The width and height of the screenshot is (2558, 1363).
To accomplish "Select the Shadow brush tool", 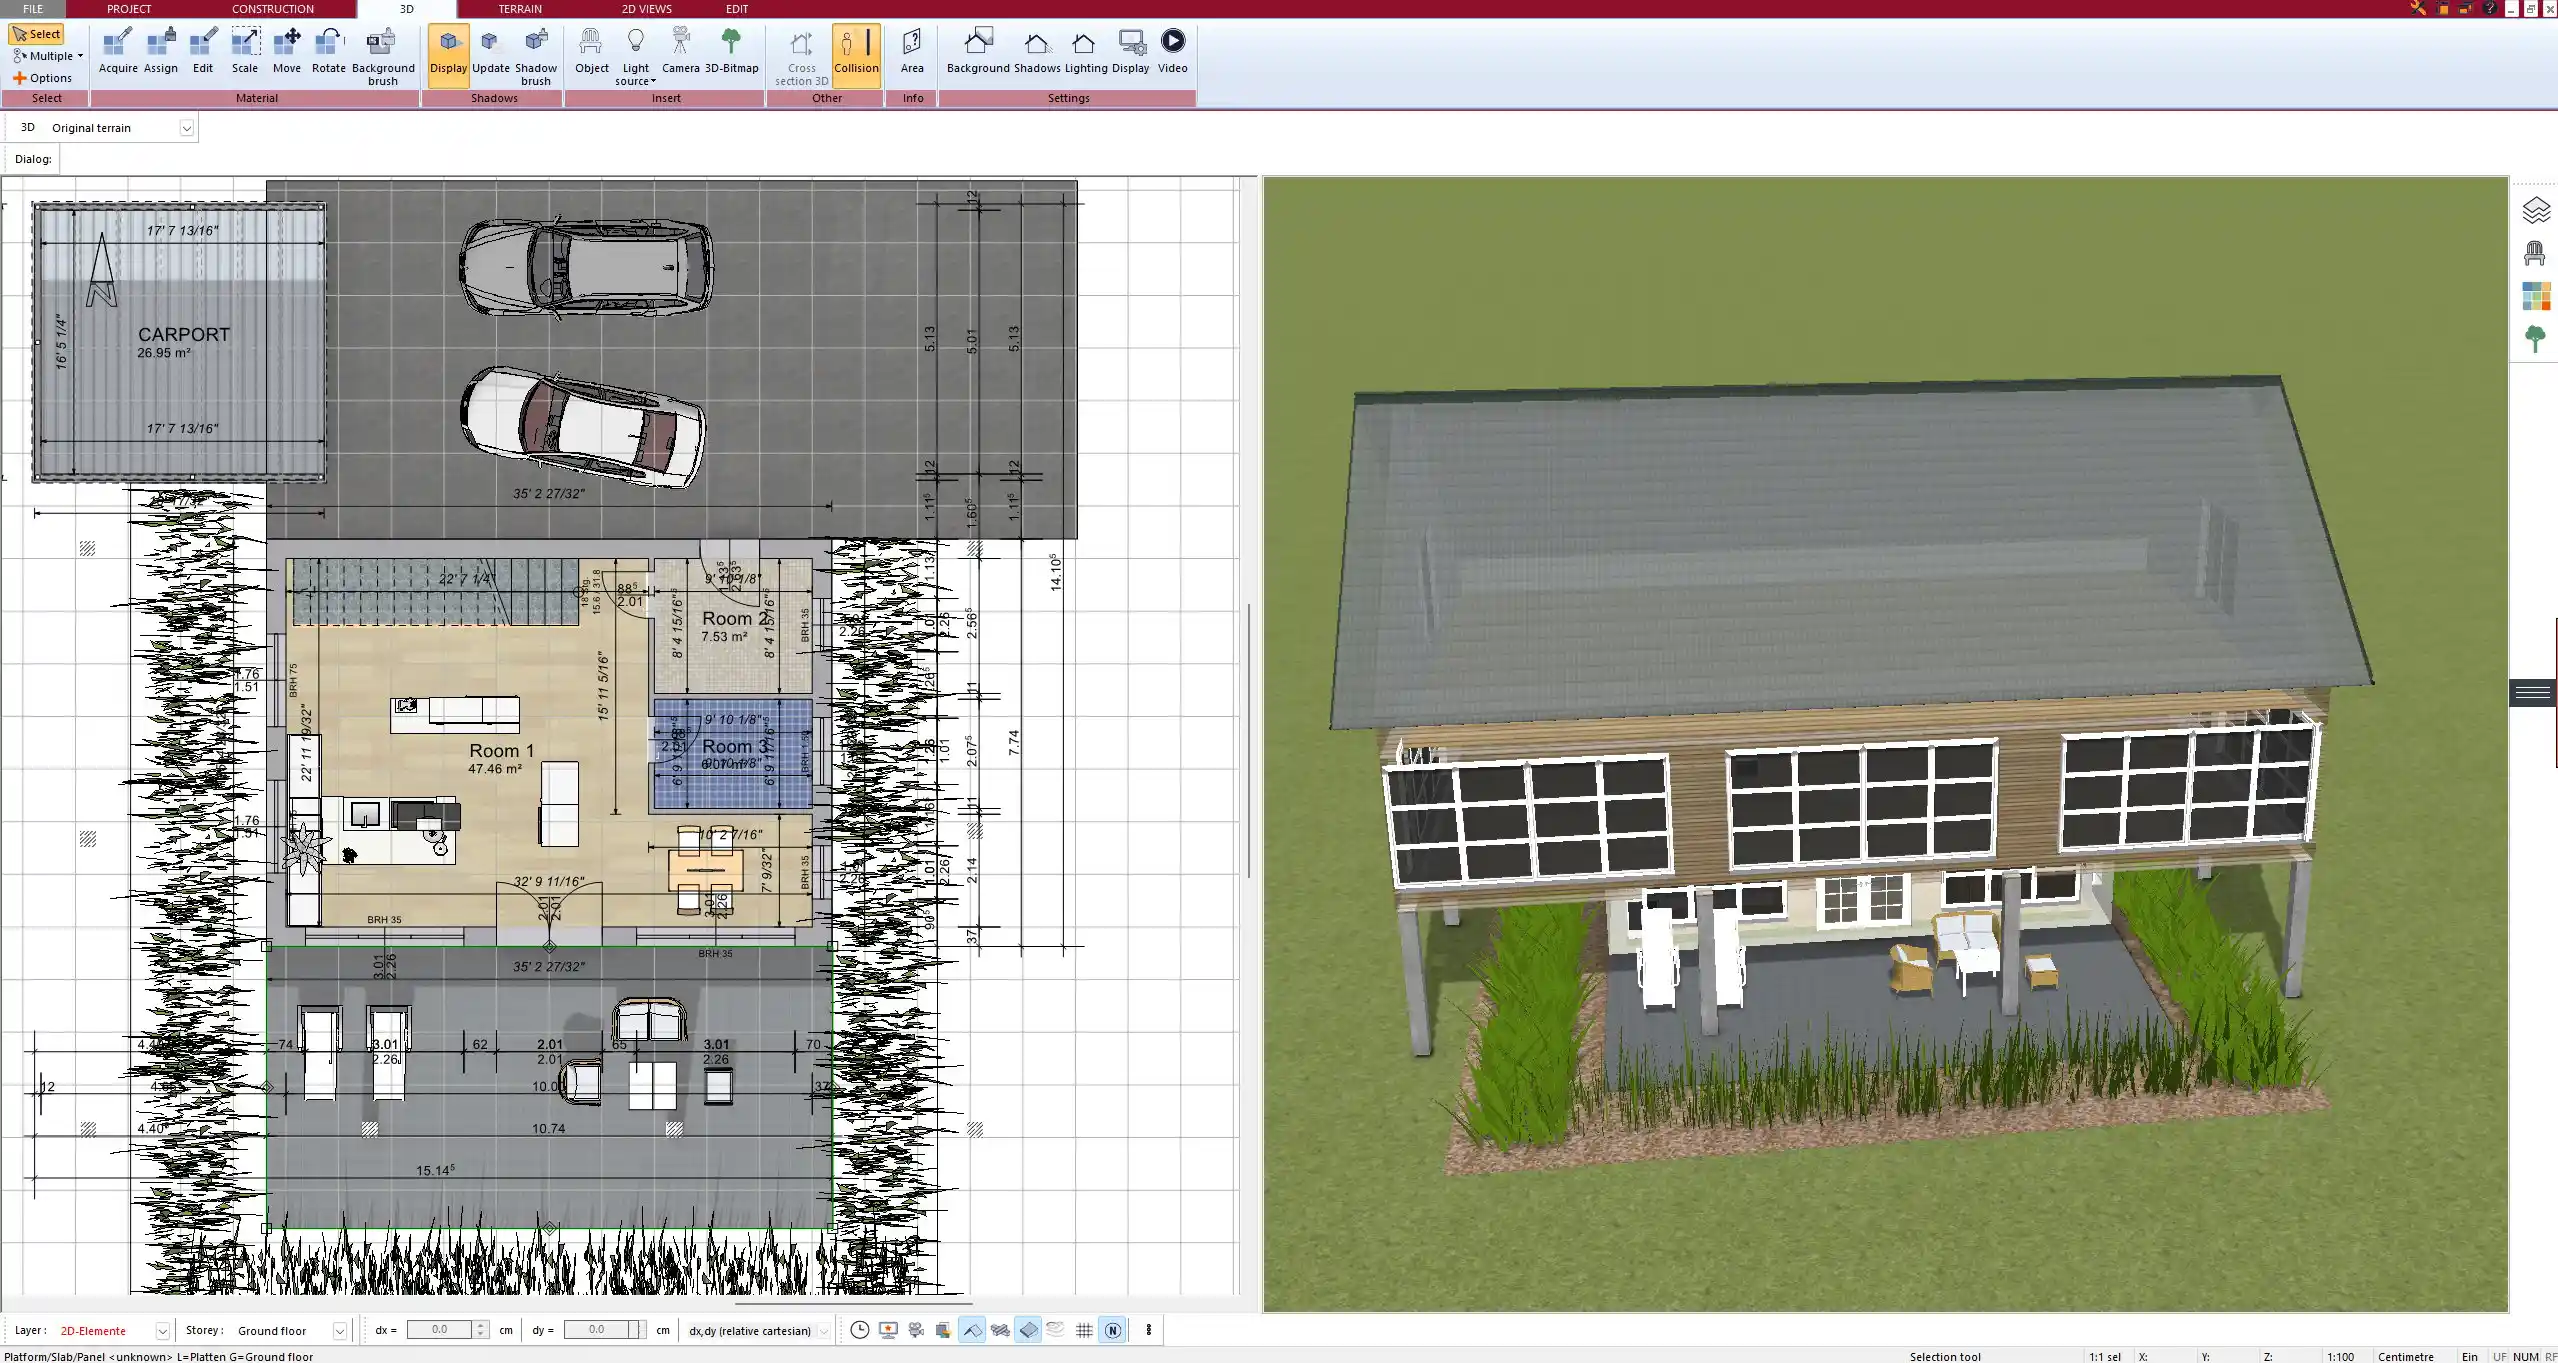I will click(x=536, y=57).
